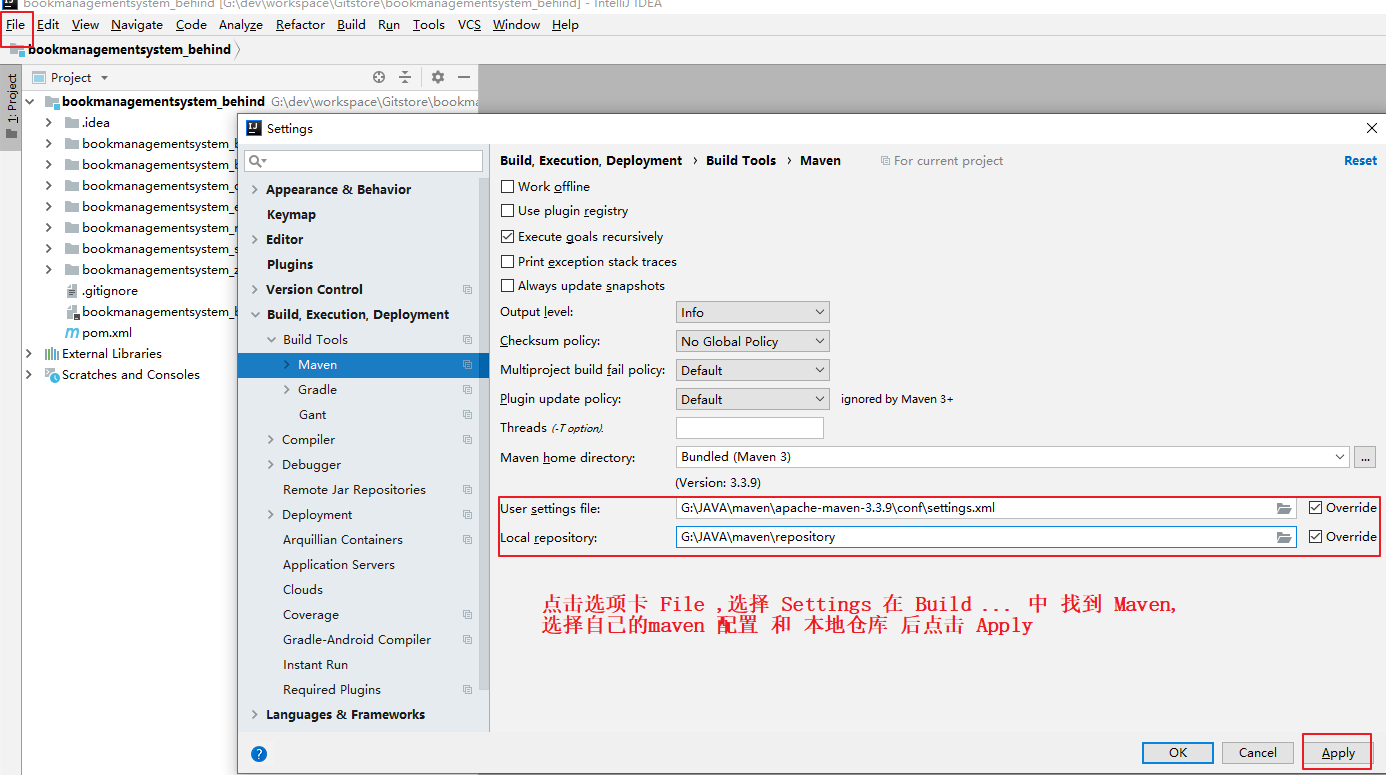Click the per-project icon beside Compiler
The image size is (1386, 775).
coord(467,440)
